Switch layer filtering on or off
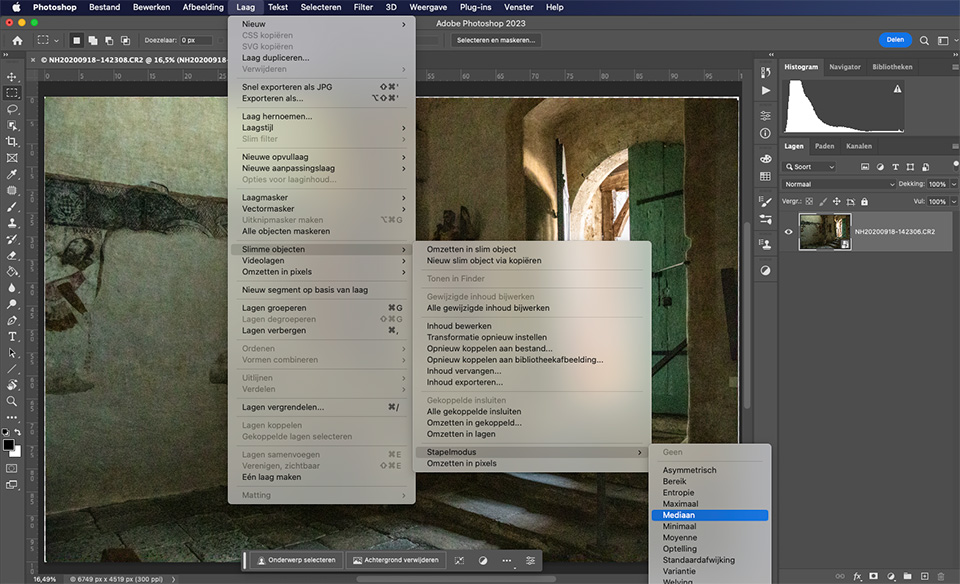The image size is (960, 584). [x=956, y=165]
